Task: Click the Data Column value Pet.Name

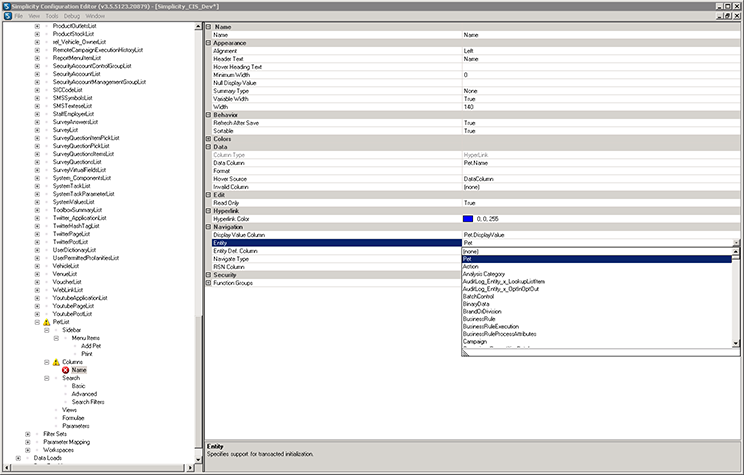Action: (x=601, y=163)
